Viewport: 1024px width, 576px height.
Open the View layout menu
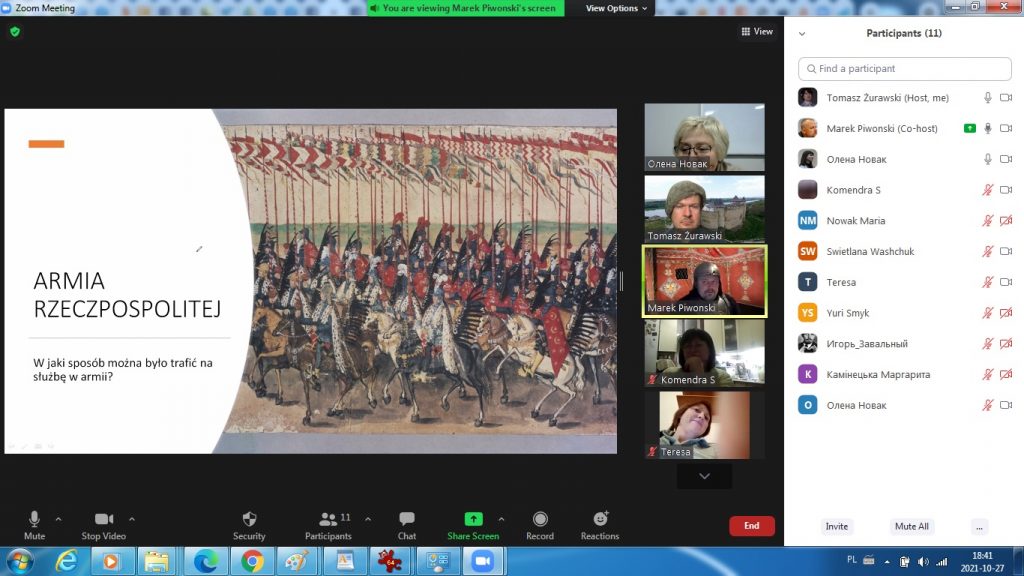pos(757,32)
